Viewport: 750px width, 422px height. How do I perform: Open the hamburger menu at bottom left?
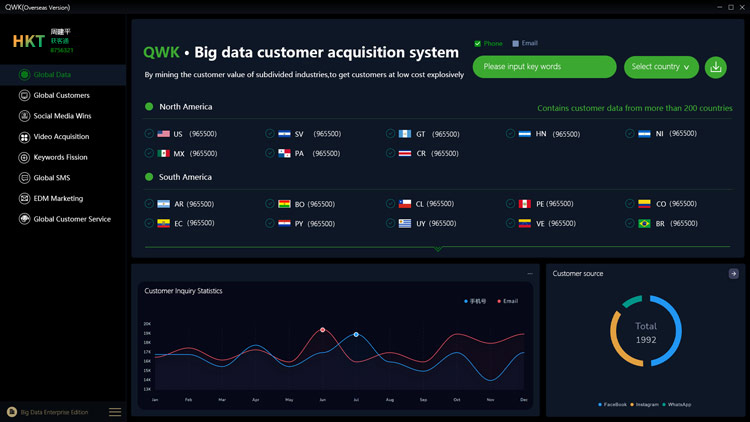115,411
